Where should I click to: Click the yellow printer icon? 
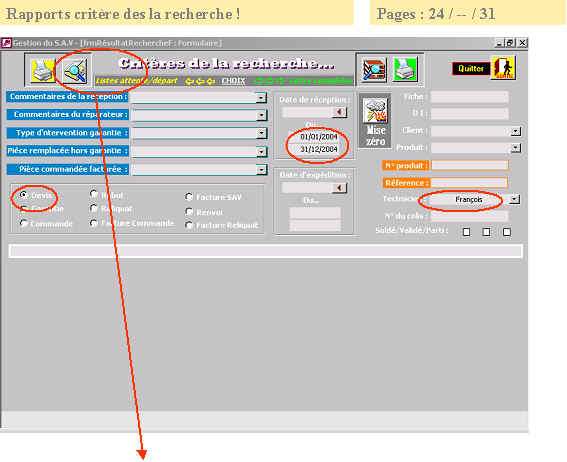pos(43,70)
